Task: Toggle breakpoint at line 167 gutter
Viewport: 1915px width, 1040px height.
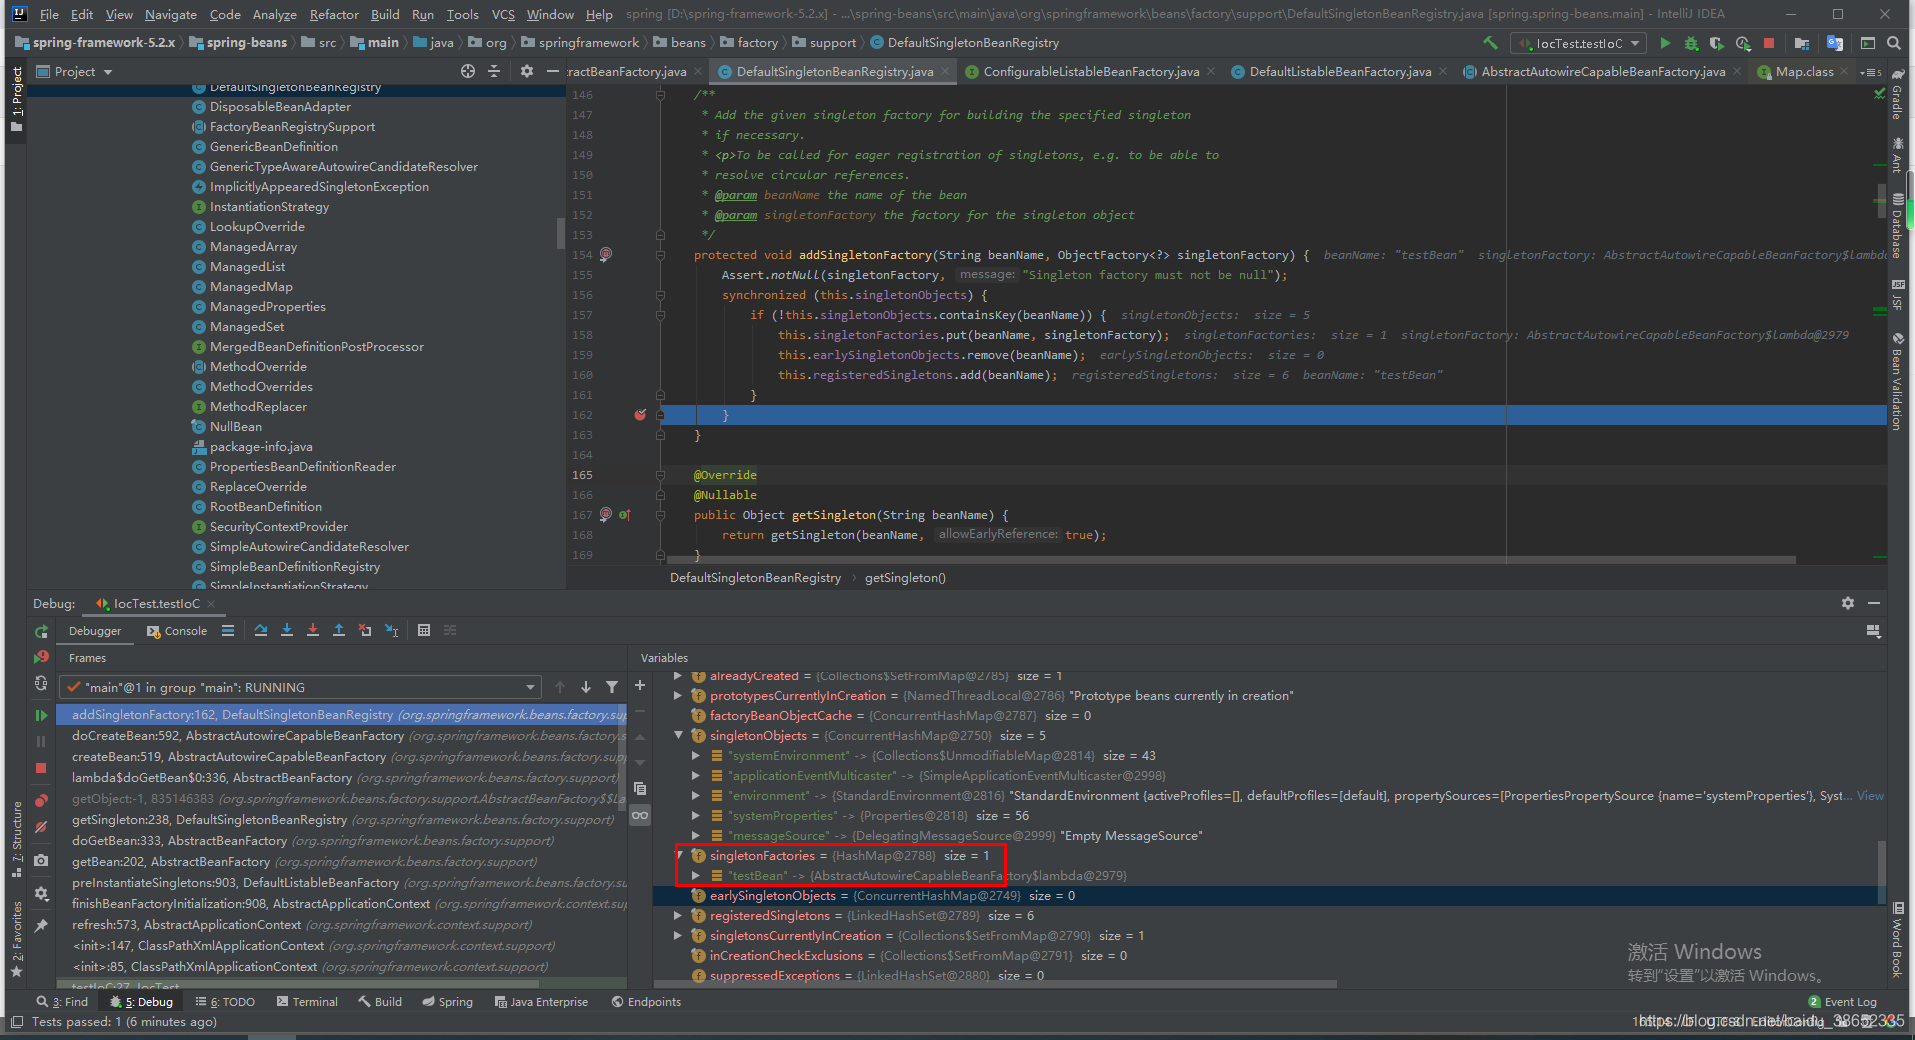Action: point(606,514)
